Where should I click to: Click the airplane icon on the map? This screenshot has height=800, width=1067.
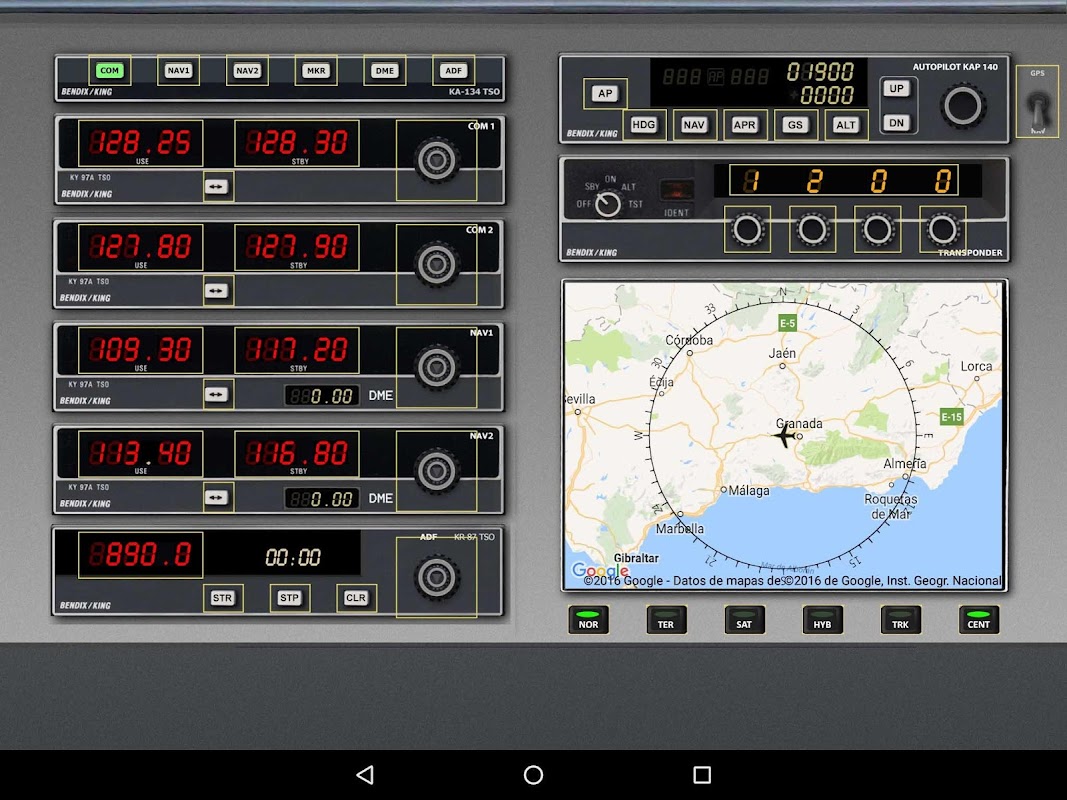coord(785,435)
